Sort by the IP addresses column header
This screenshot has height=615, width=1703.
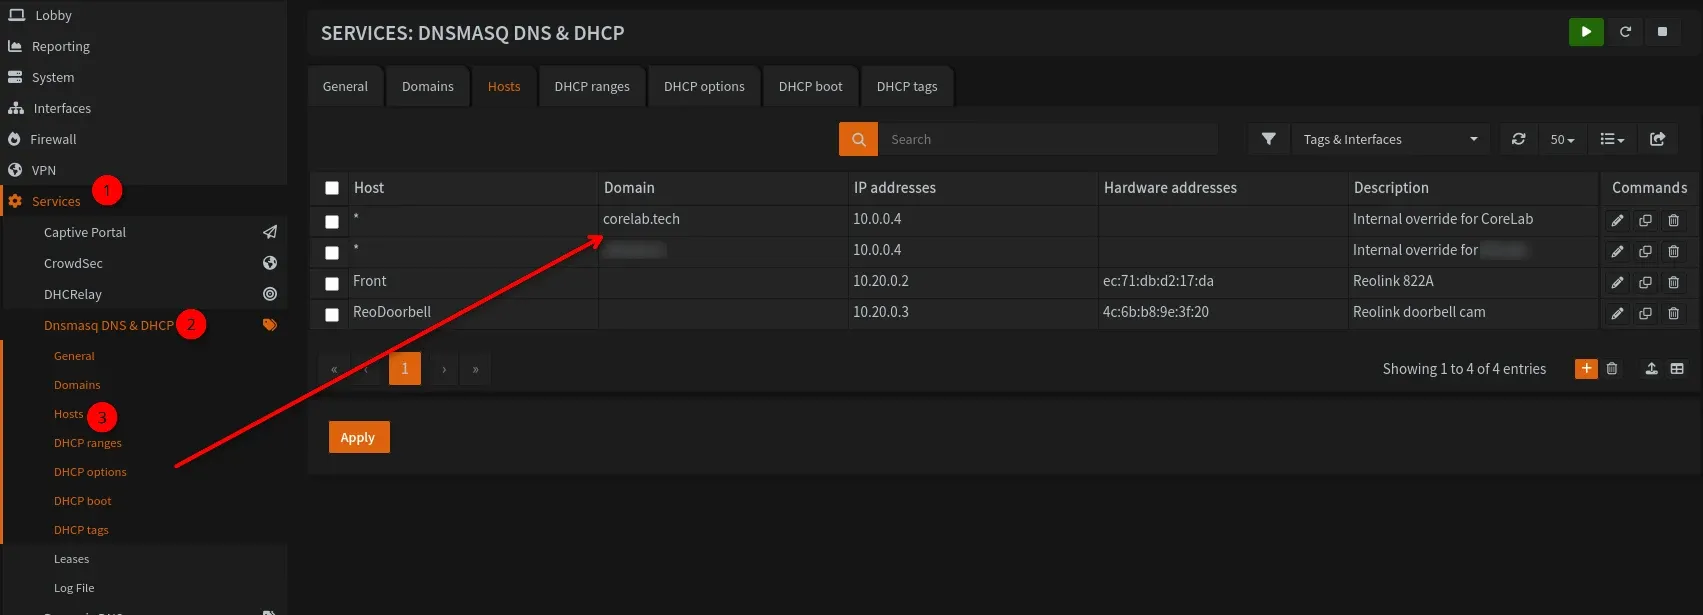(895, 188)
